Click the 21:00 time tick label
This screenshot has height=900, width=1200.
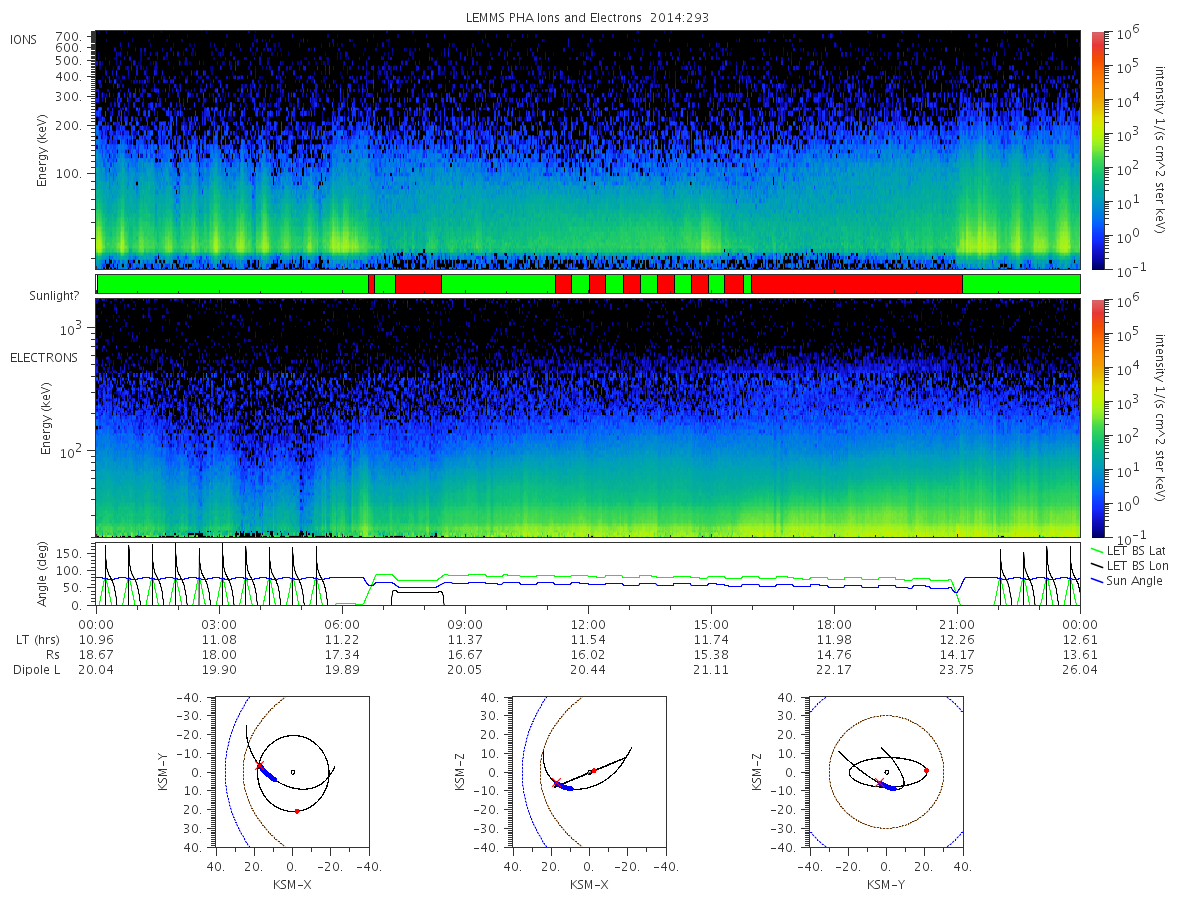957,624
